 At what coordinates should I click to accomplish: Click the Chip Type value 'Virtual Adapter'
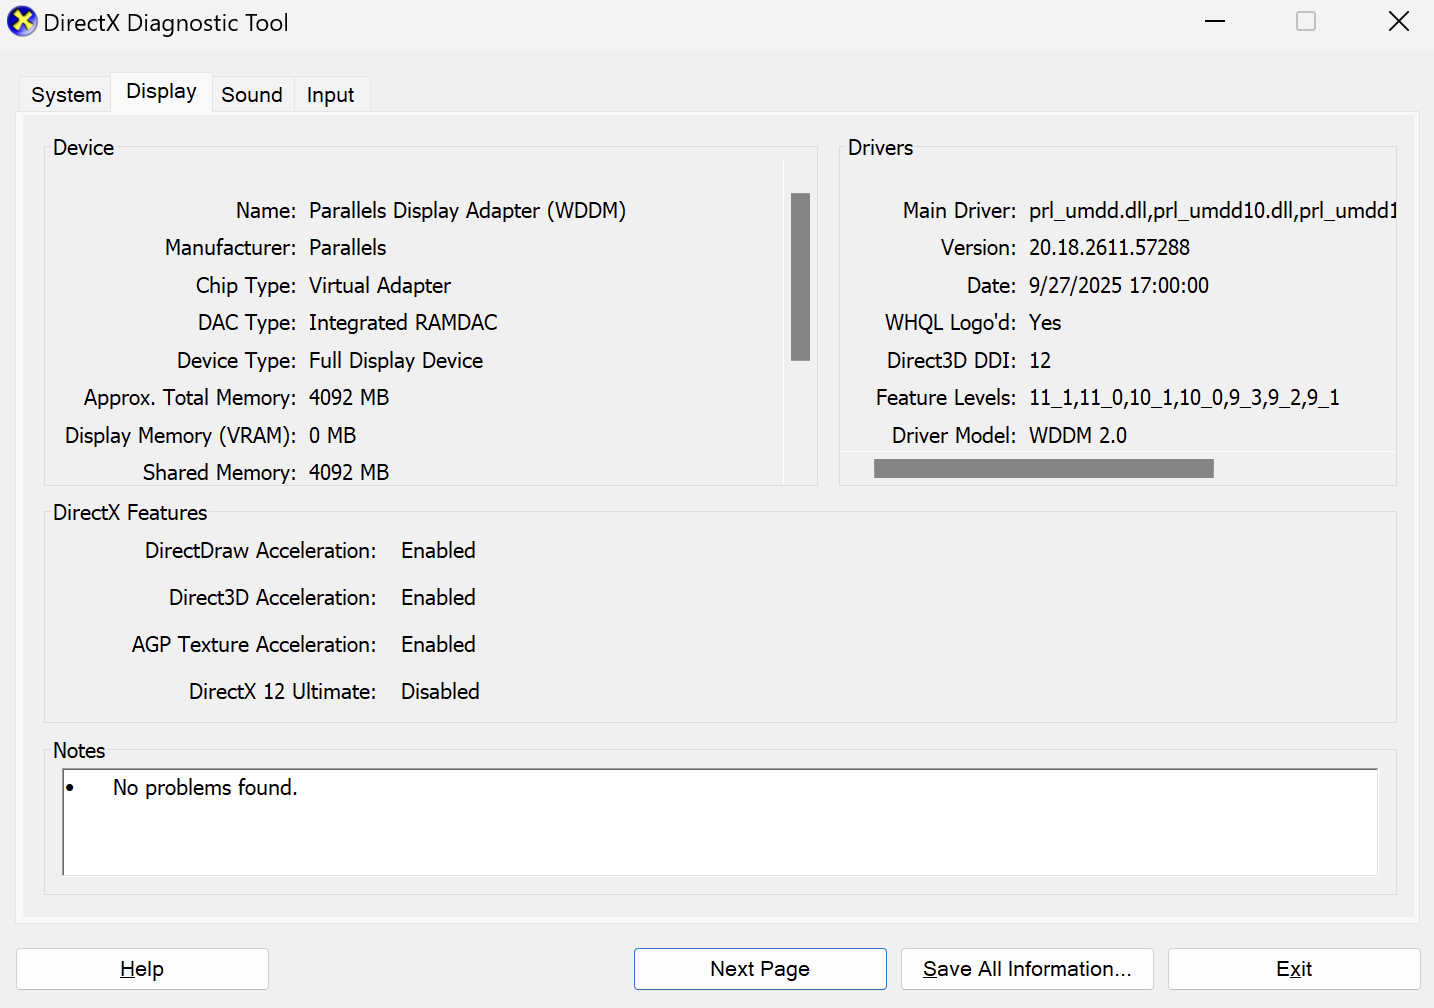point(380,286)
